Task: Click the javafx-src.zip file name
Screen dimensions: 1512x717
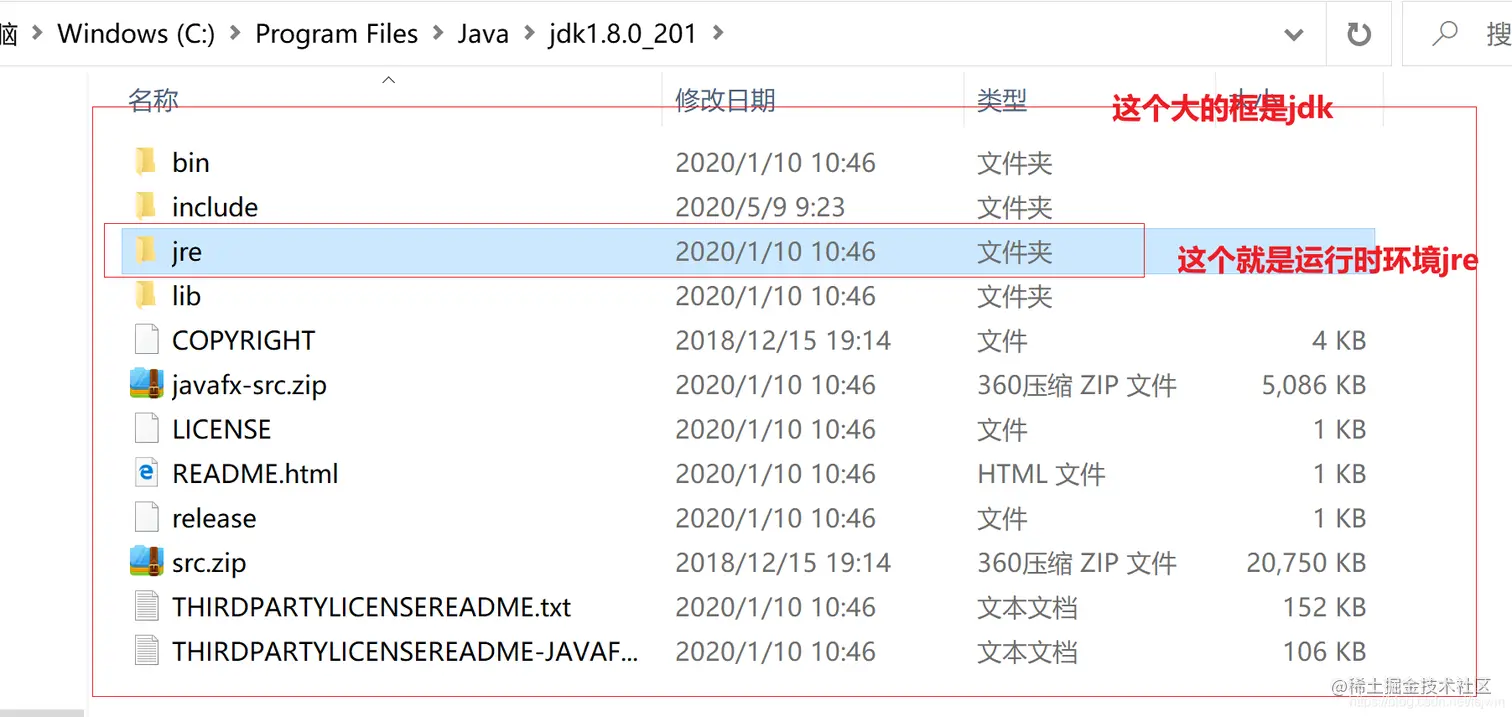Action: pos(249,385)
